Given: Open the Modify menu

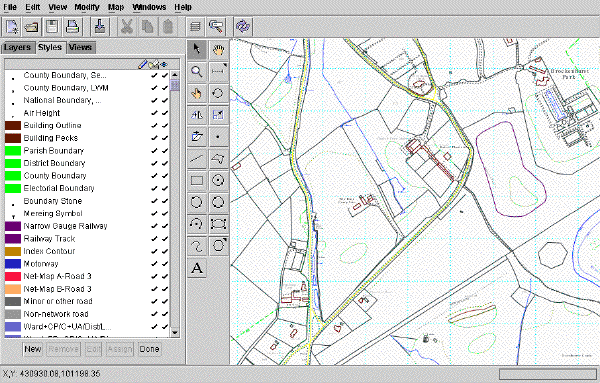Looking at the screenshot, I should [x=87, y=7].
